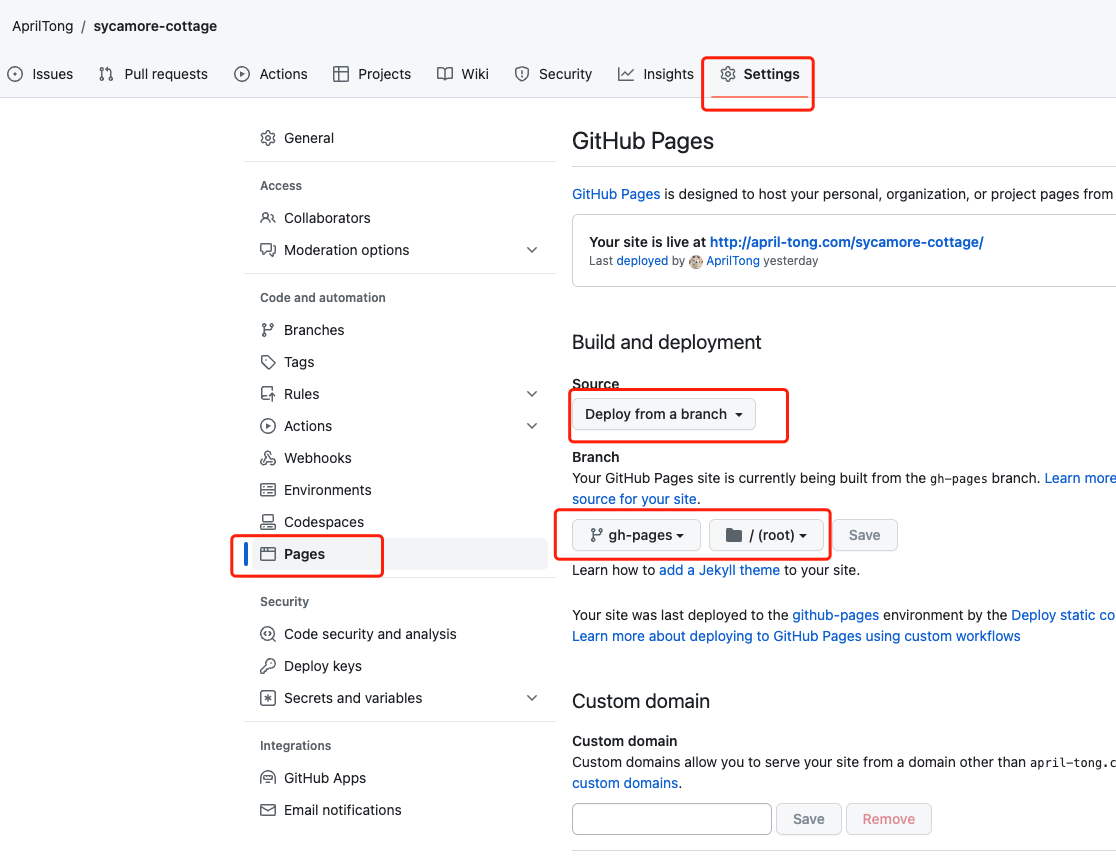Switch to the Actions repository tab
Image resolution: width=1116 pixels, height=862 pixels.
(x=270, y=74)
